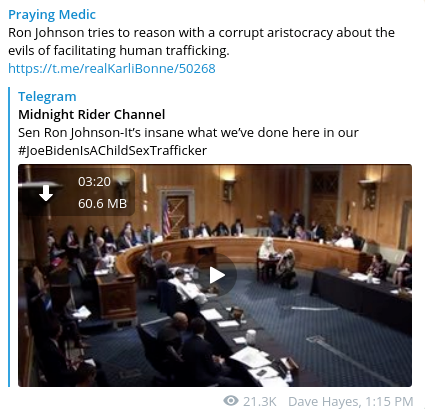Click the 03:20 video duration label

click(x=94, y=182)
